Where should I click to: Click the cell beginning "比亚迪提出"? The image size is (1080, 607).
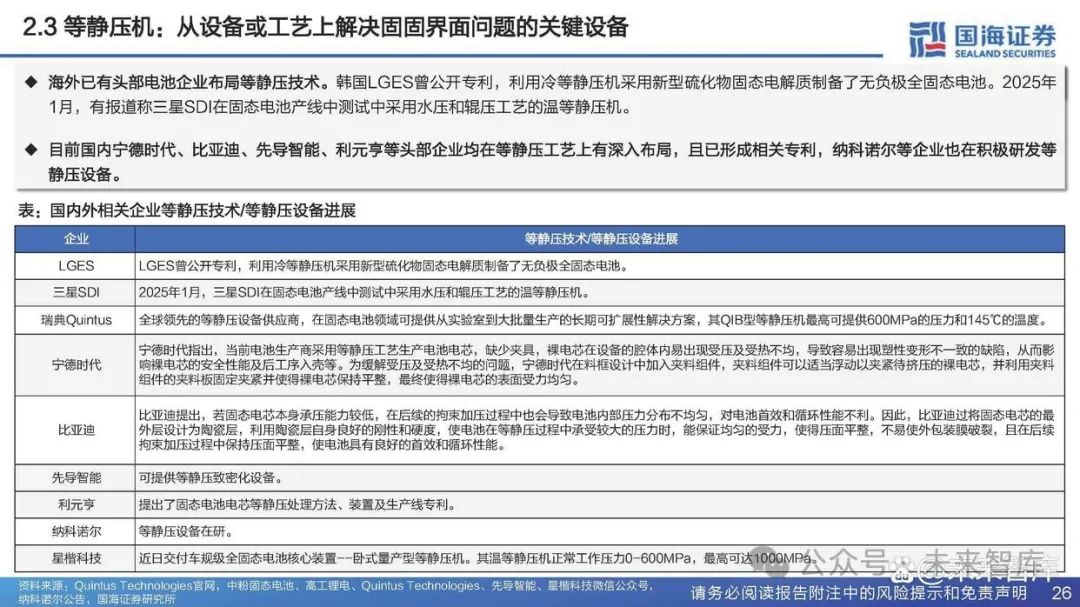pos(600,430)
